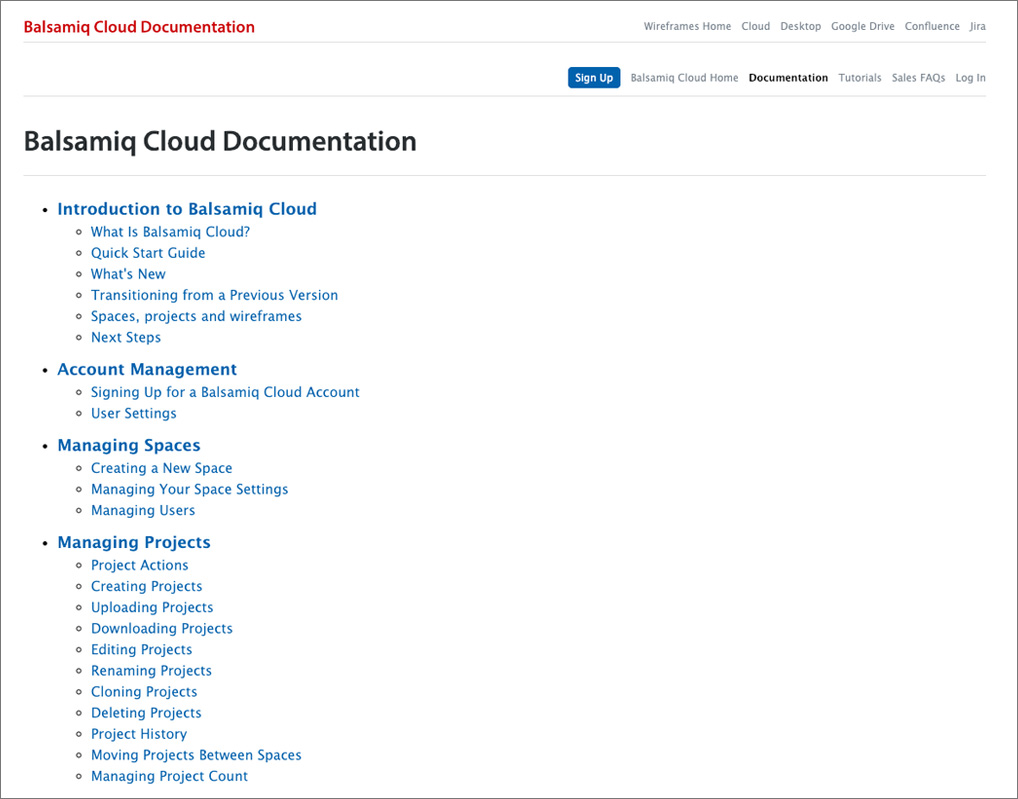Viewport: 1018px width, 799px height.
Task: View the What's New page
Action: click(128, 274)
